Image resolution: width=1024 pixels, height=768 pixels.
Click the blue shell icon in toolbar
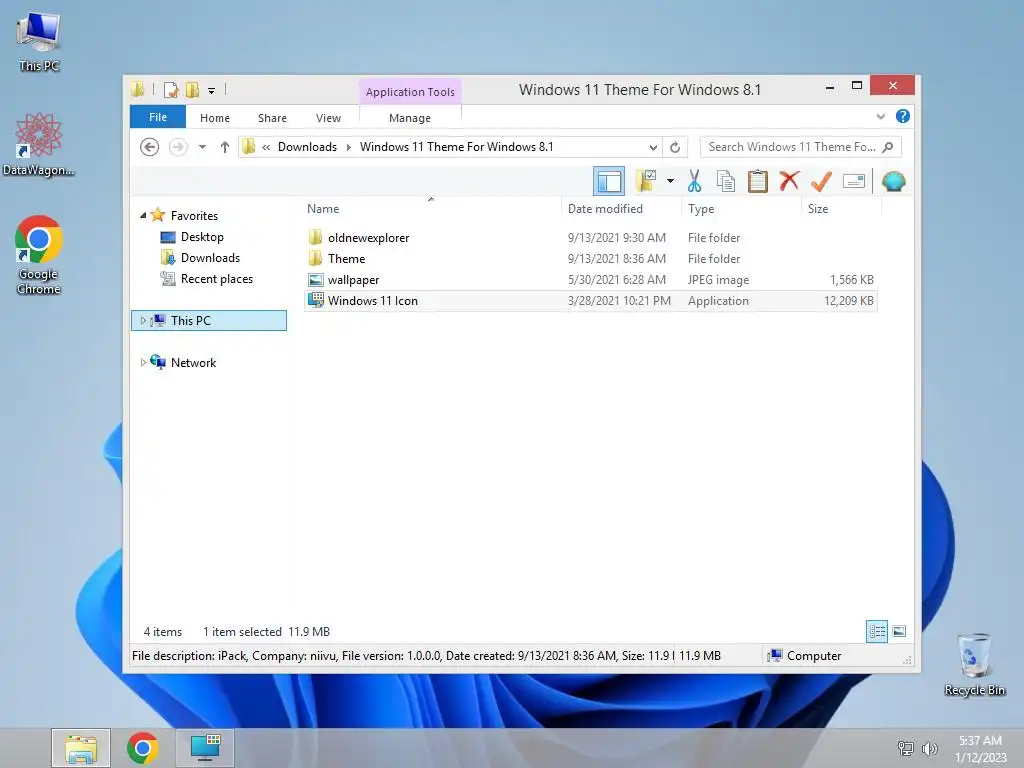pos(893,181)
